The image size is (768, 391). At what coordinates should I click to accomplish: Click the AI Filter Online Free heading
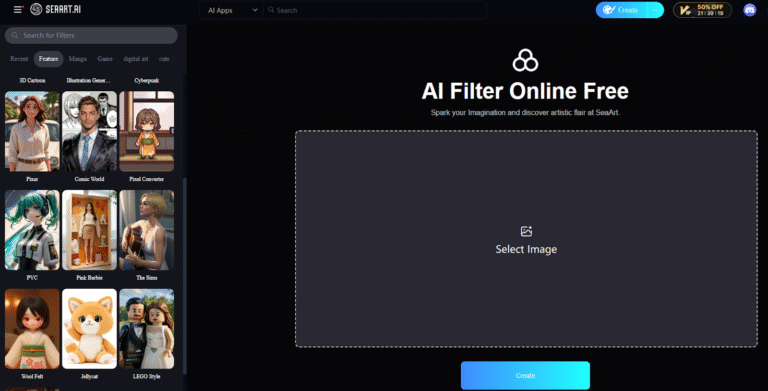coord(525,91)
